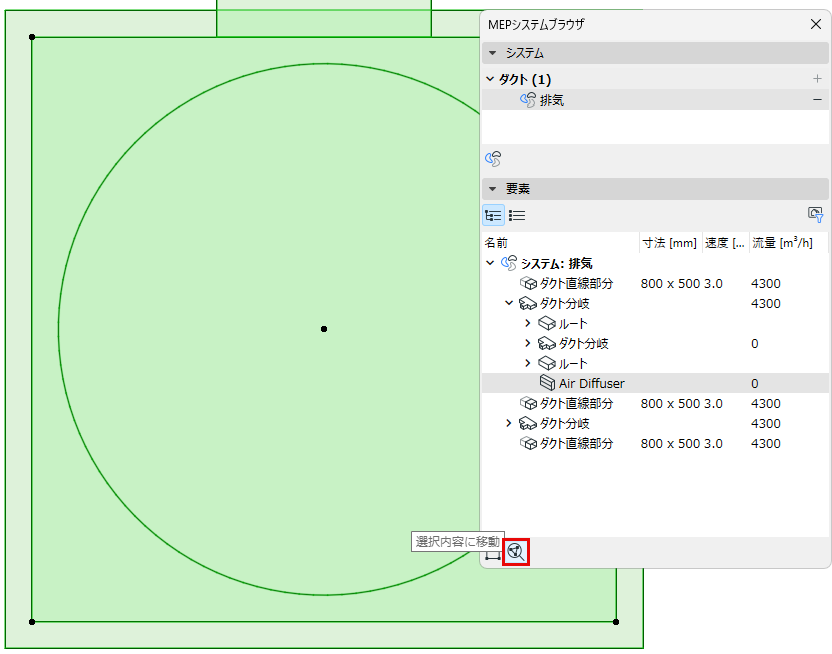Click the diffuser center hotspot dot
The width and height of the screenshot is (832, 654).
(x=324, y=329)
